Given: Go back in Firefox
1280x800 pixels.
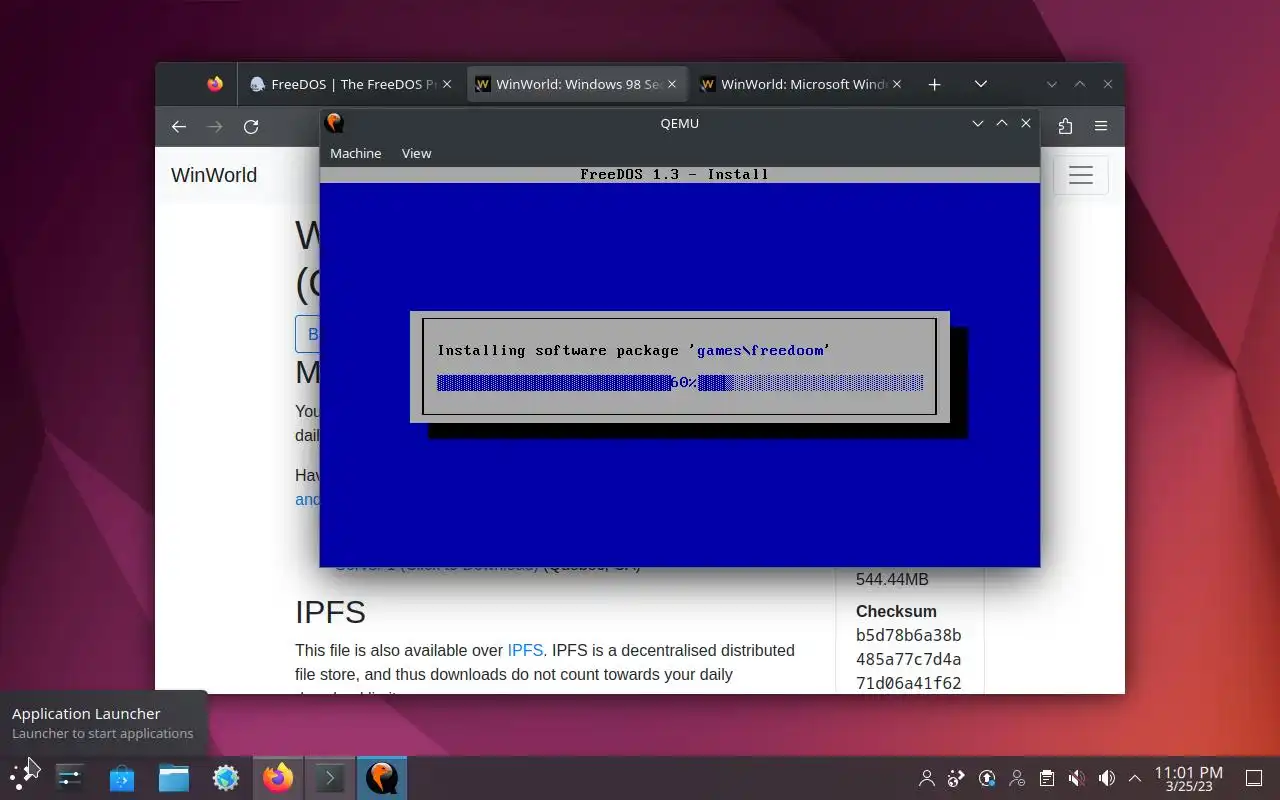Looking at the screenshot, I should 179,126.
